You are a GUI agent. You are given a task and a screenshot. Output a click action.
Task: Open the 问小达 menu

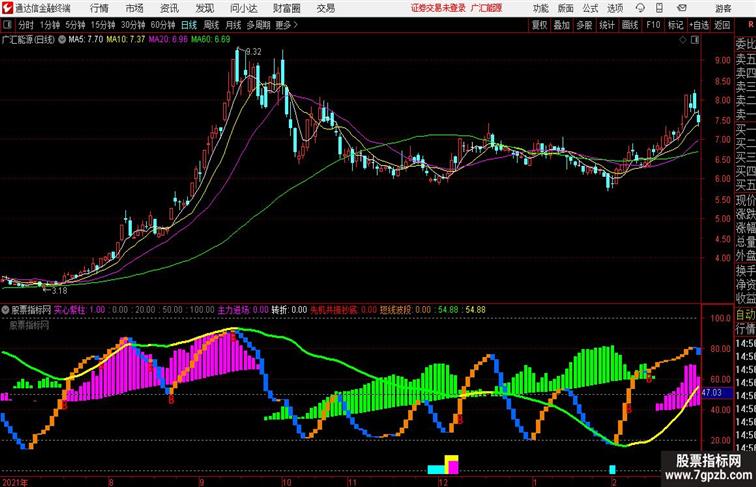click(243, 8)
